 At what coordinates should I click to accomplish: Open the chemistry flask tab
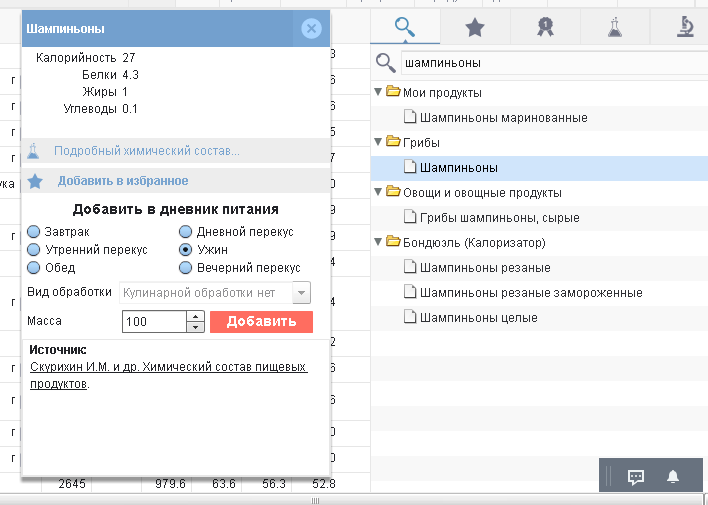click(x=615, y=28)
